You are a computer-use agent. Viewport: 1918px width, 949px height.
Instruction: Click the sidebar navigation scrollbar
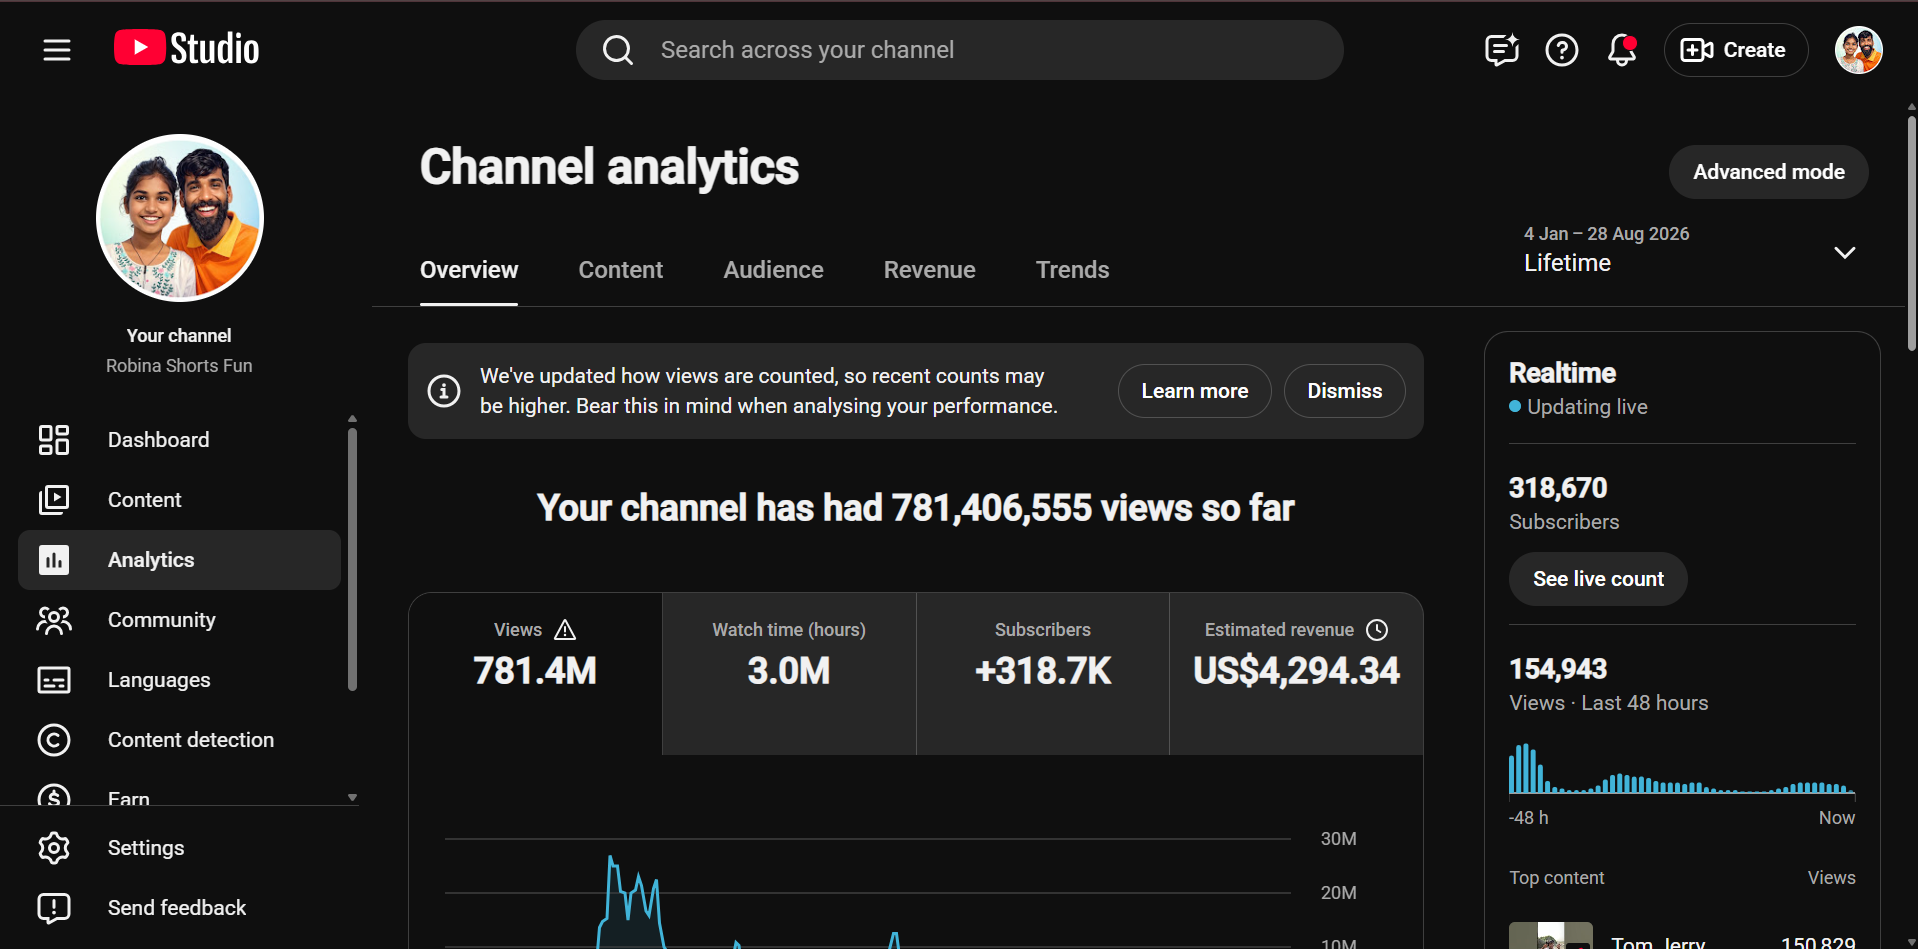(352, 560)
